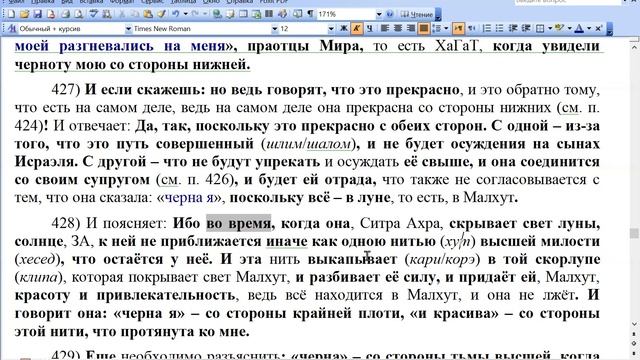Expand the 171% zoom list
Viewport: 640px width, 360px height.
379,14
